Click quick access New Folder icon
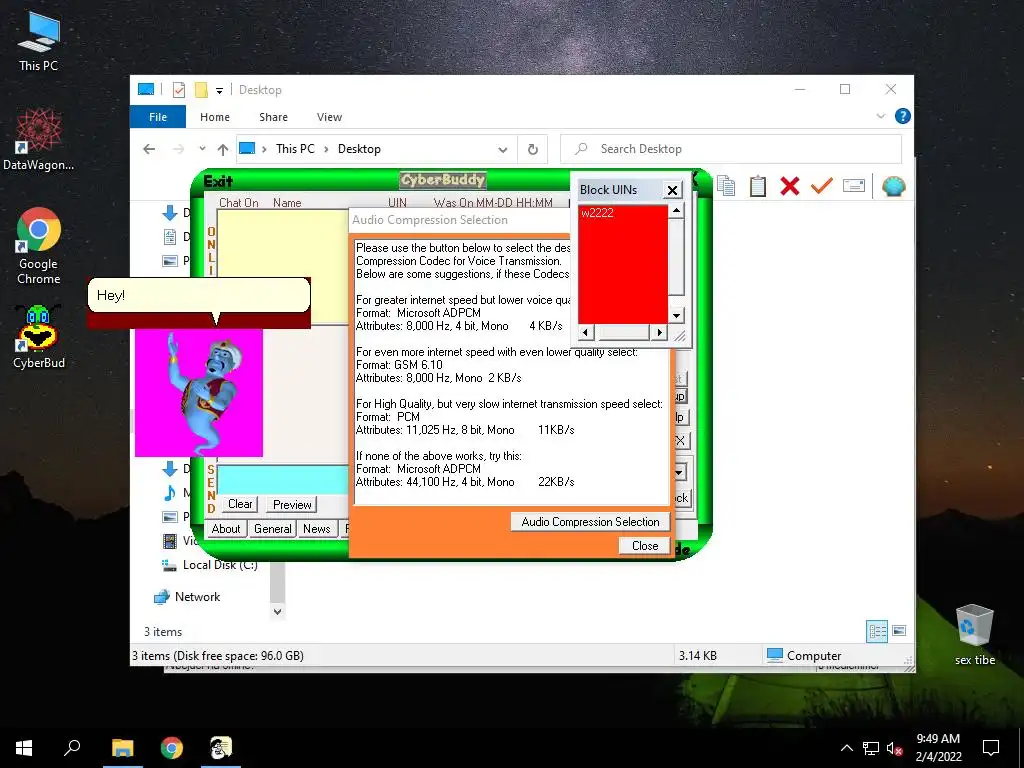 pyautogui.click(x=201, y=89)
